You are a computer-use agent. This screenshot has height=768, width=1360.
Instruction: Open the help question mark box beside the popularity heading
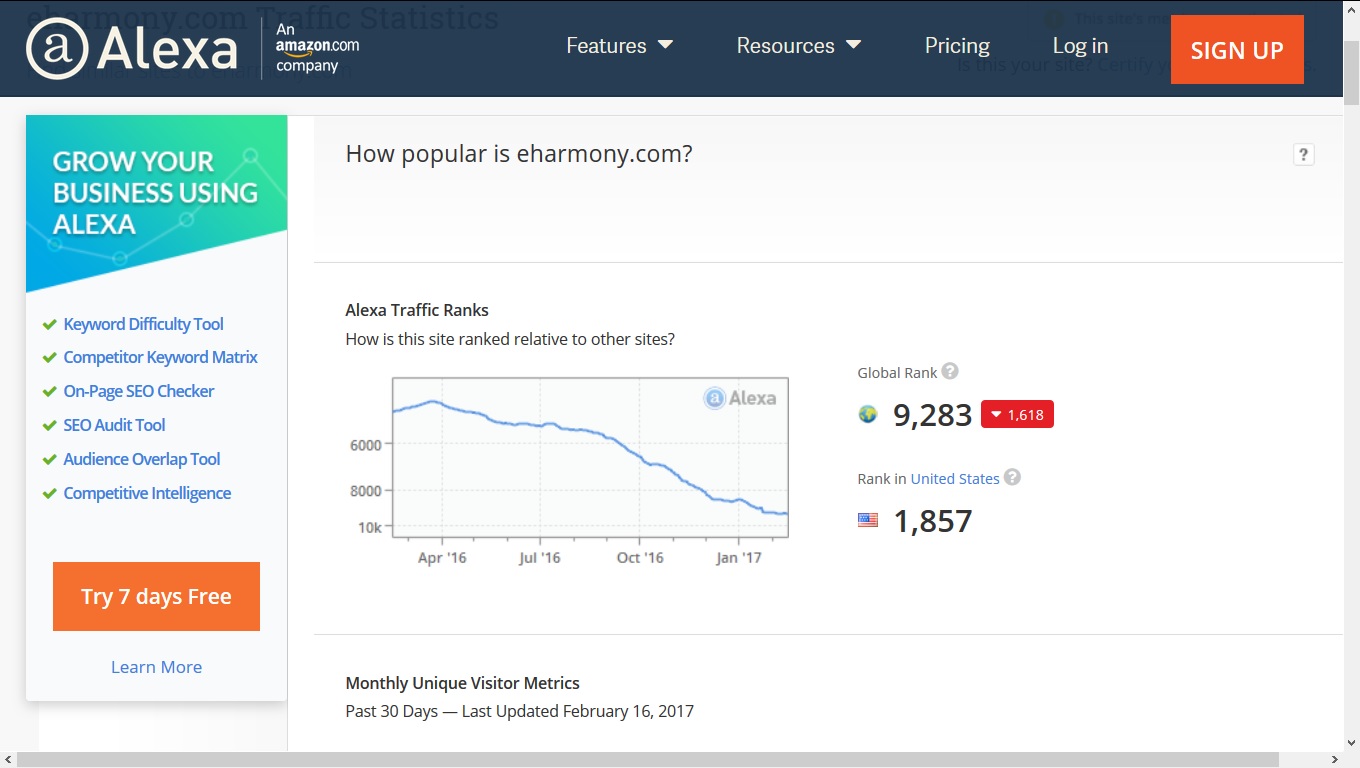[x=1303, y=154]
